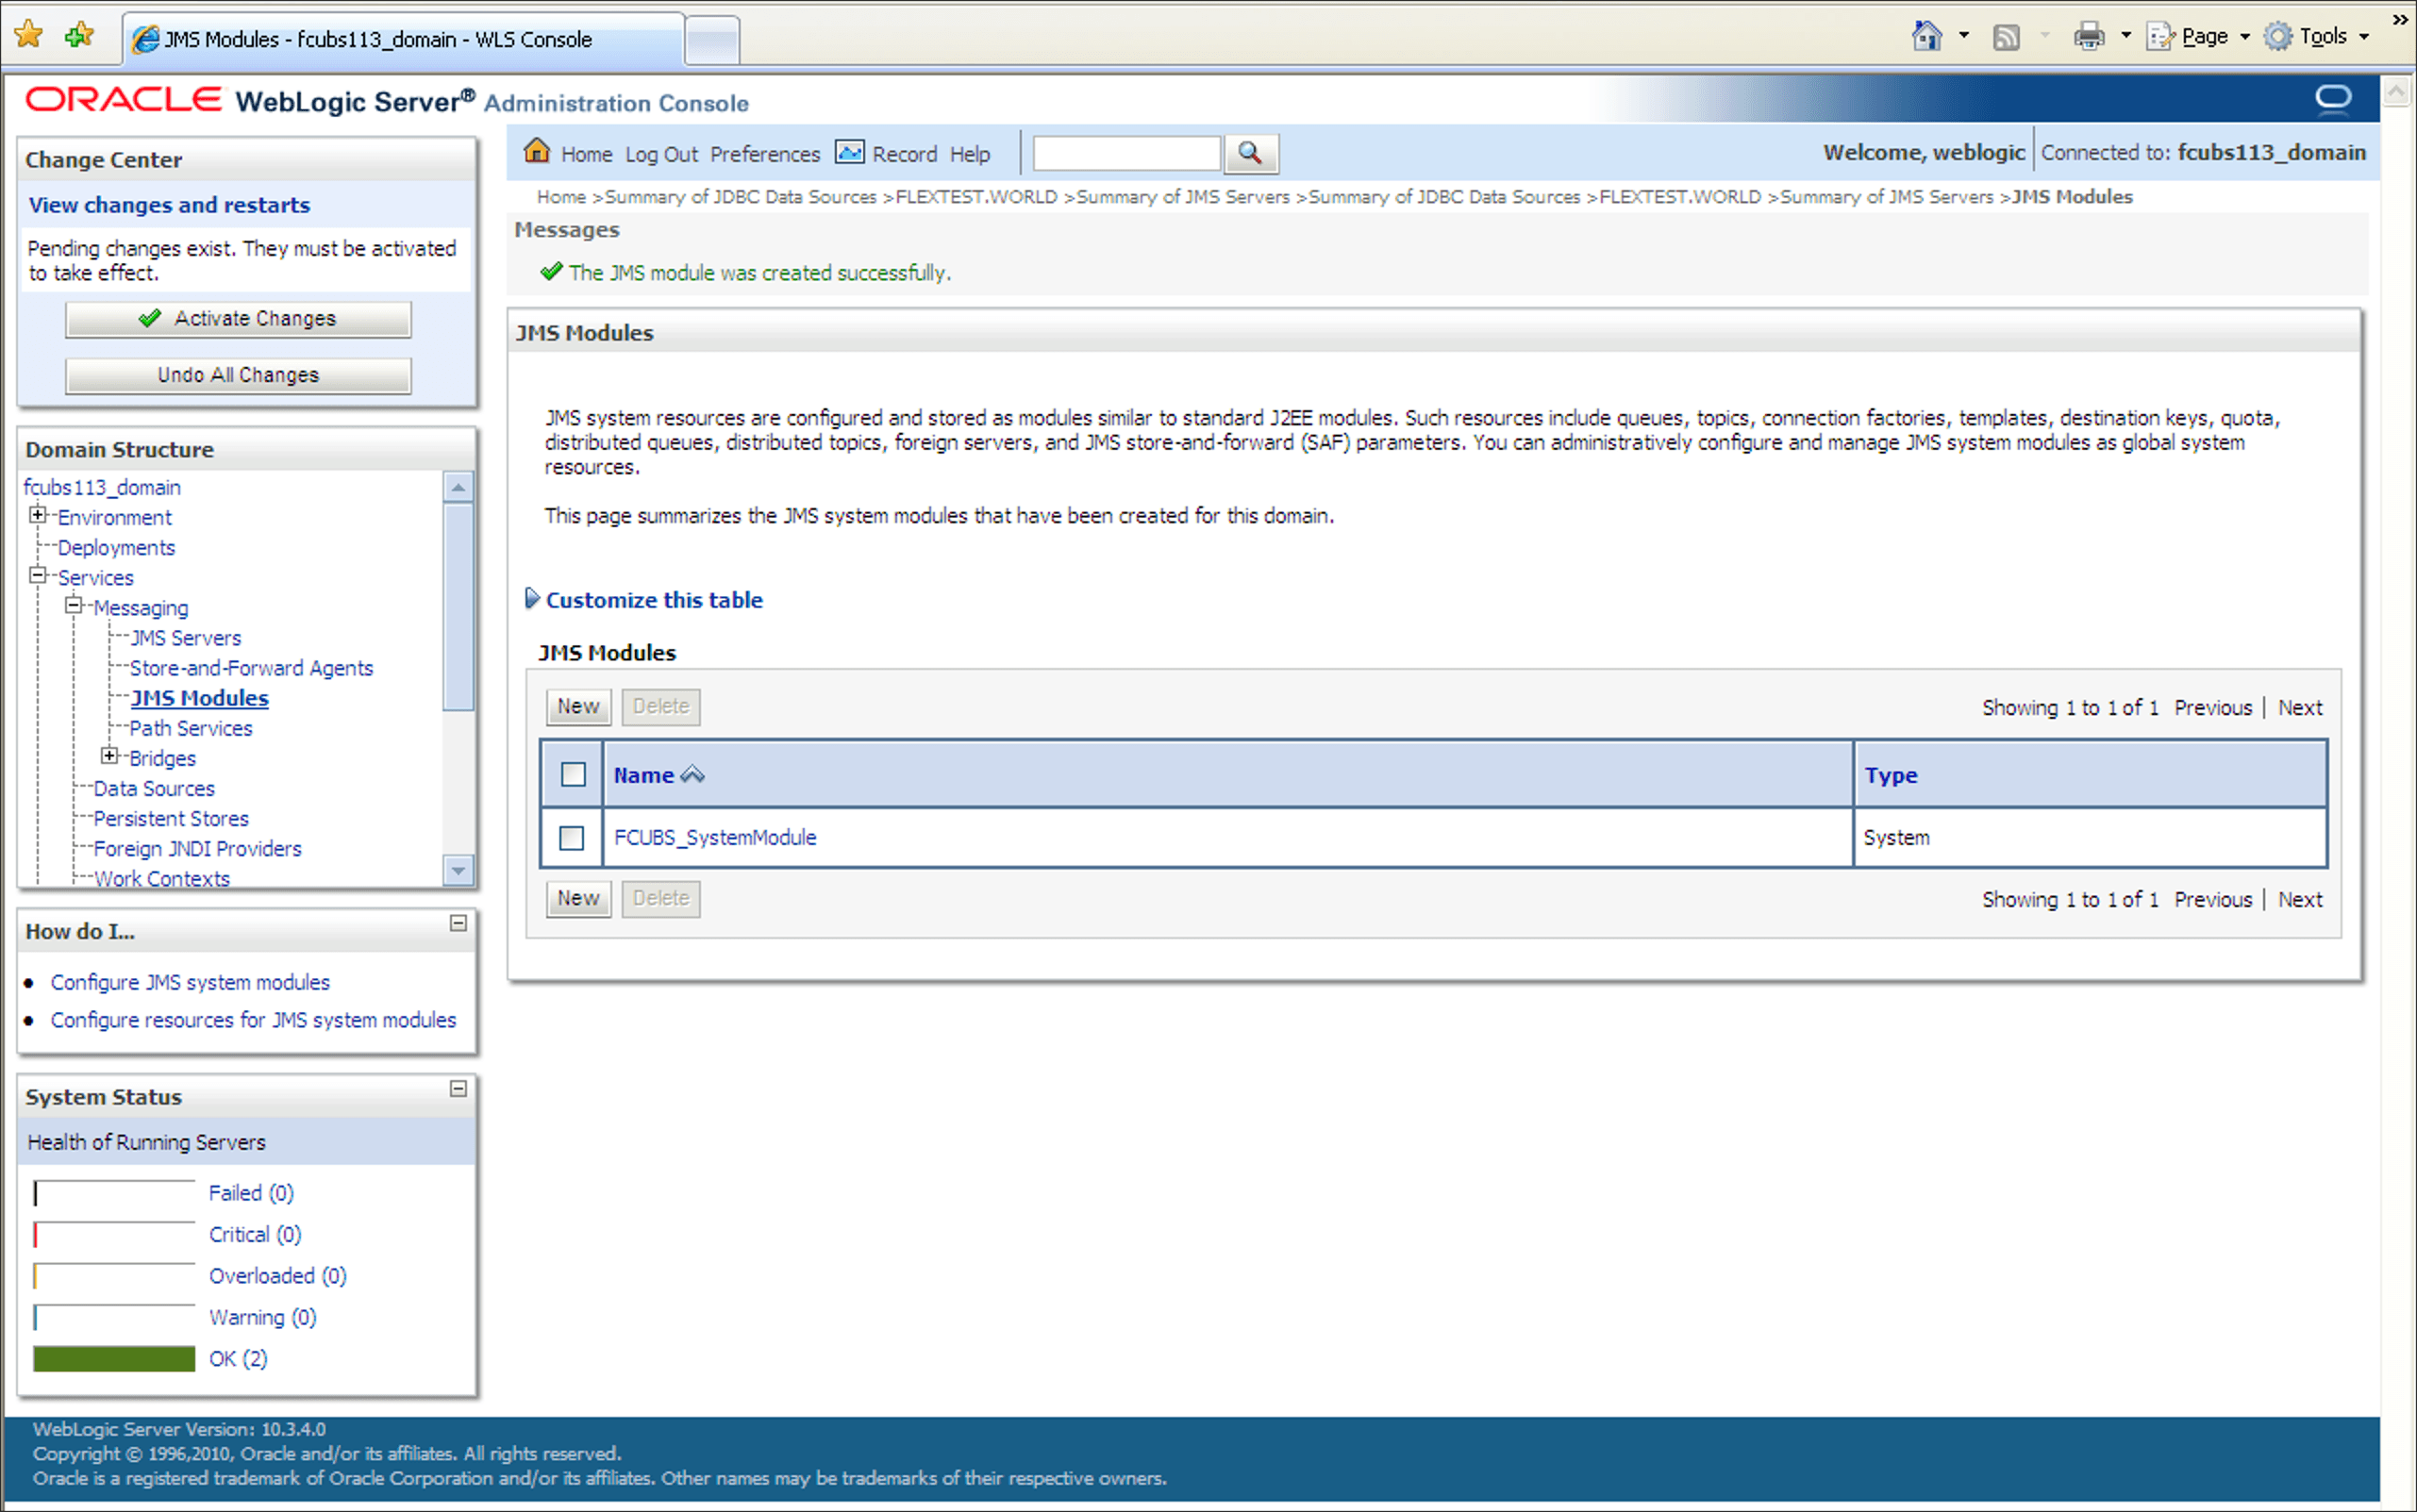Check the FCUBS_SystemModule row checkbox
This screenshot has width=2417, height=1512.
(x=572, y=838)
